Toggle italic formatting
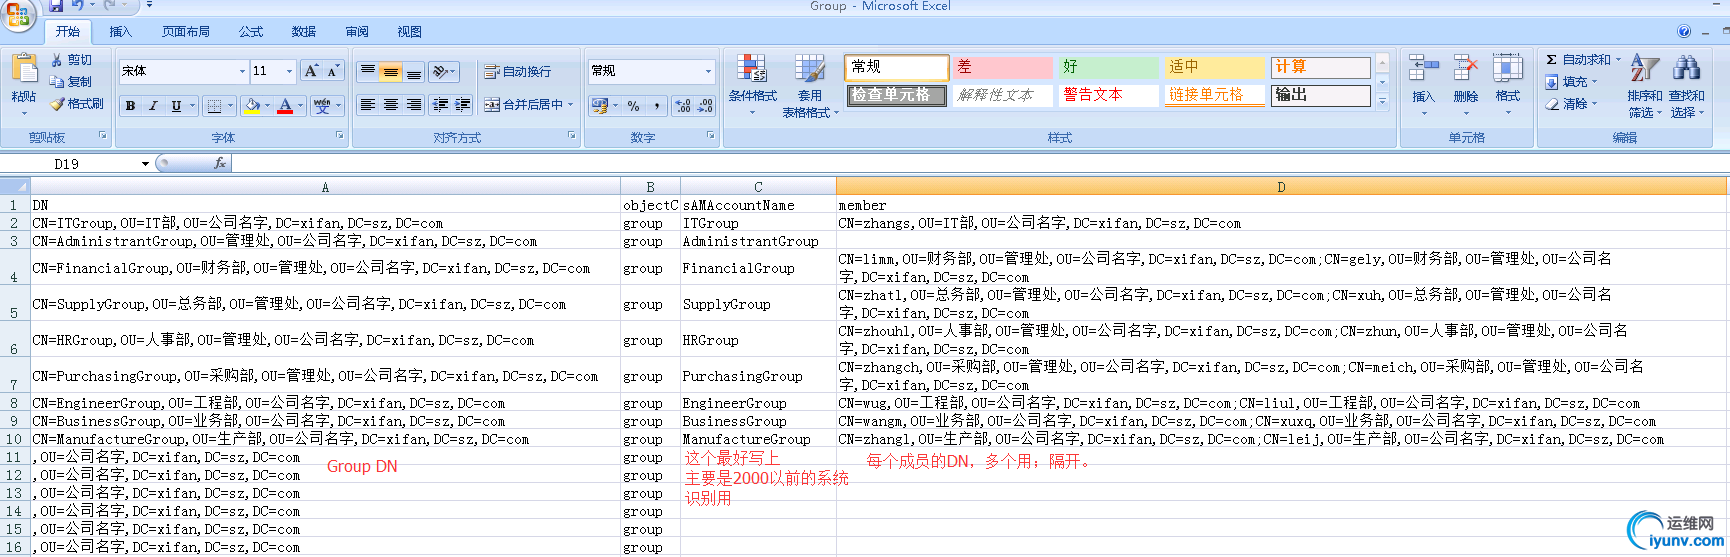 coord(153,105)
